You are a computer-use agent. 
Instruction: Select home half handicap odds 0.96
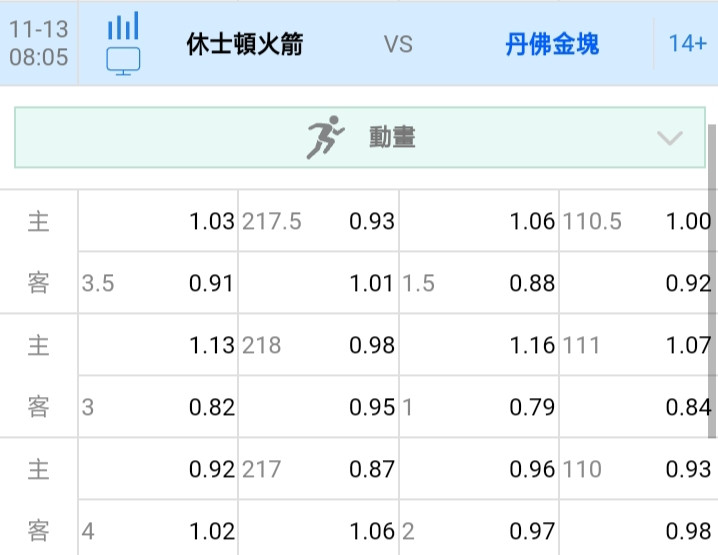point(532,469)
